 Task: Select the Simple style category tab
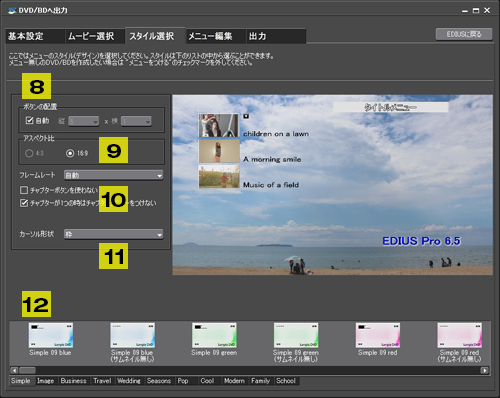click(x=21, y=381)
